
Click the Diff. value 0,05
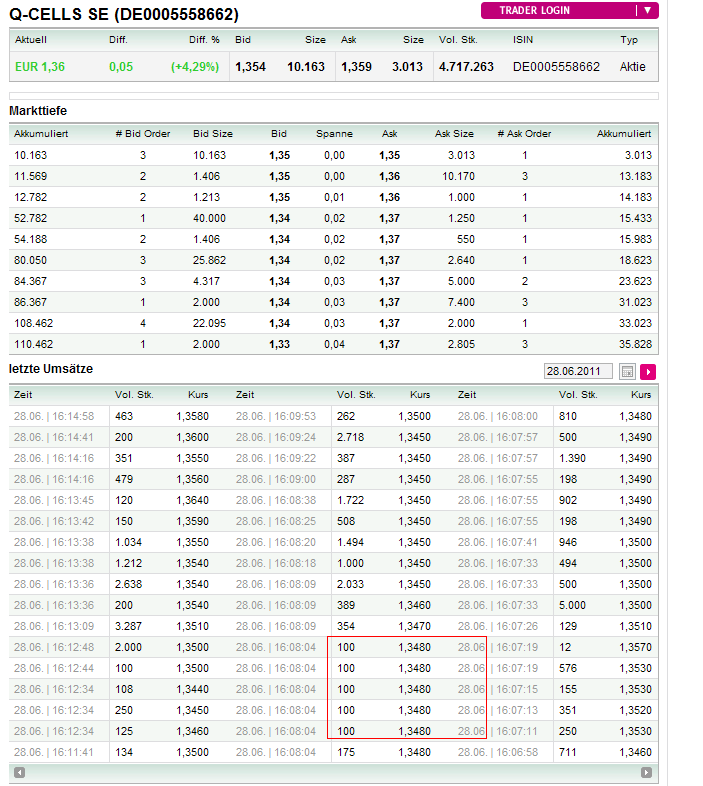click(121, 67)
